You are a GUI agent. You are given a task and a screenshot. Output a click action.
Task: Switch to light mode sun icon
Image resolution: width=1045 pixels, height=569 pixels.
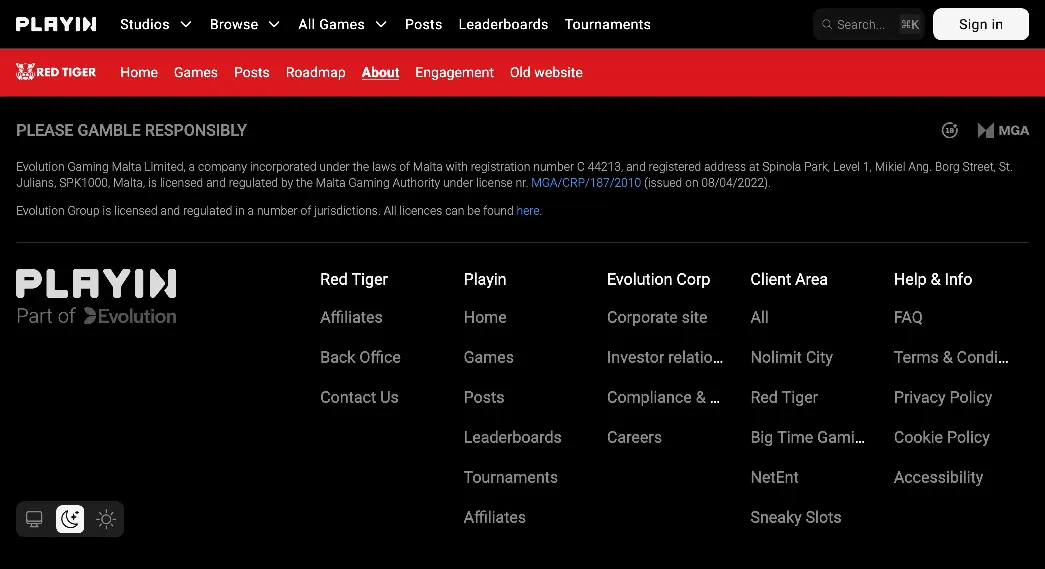click(106, 519)
